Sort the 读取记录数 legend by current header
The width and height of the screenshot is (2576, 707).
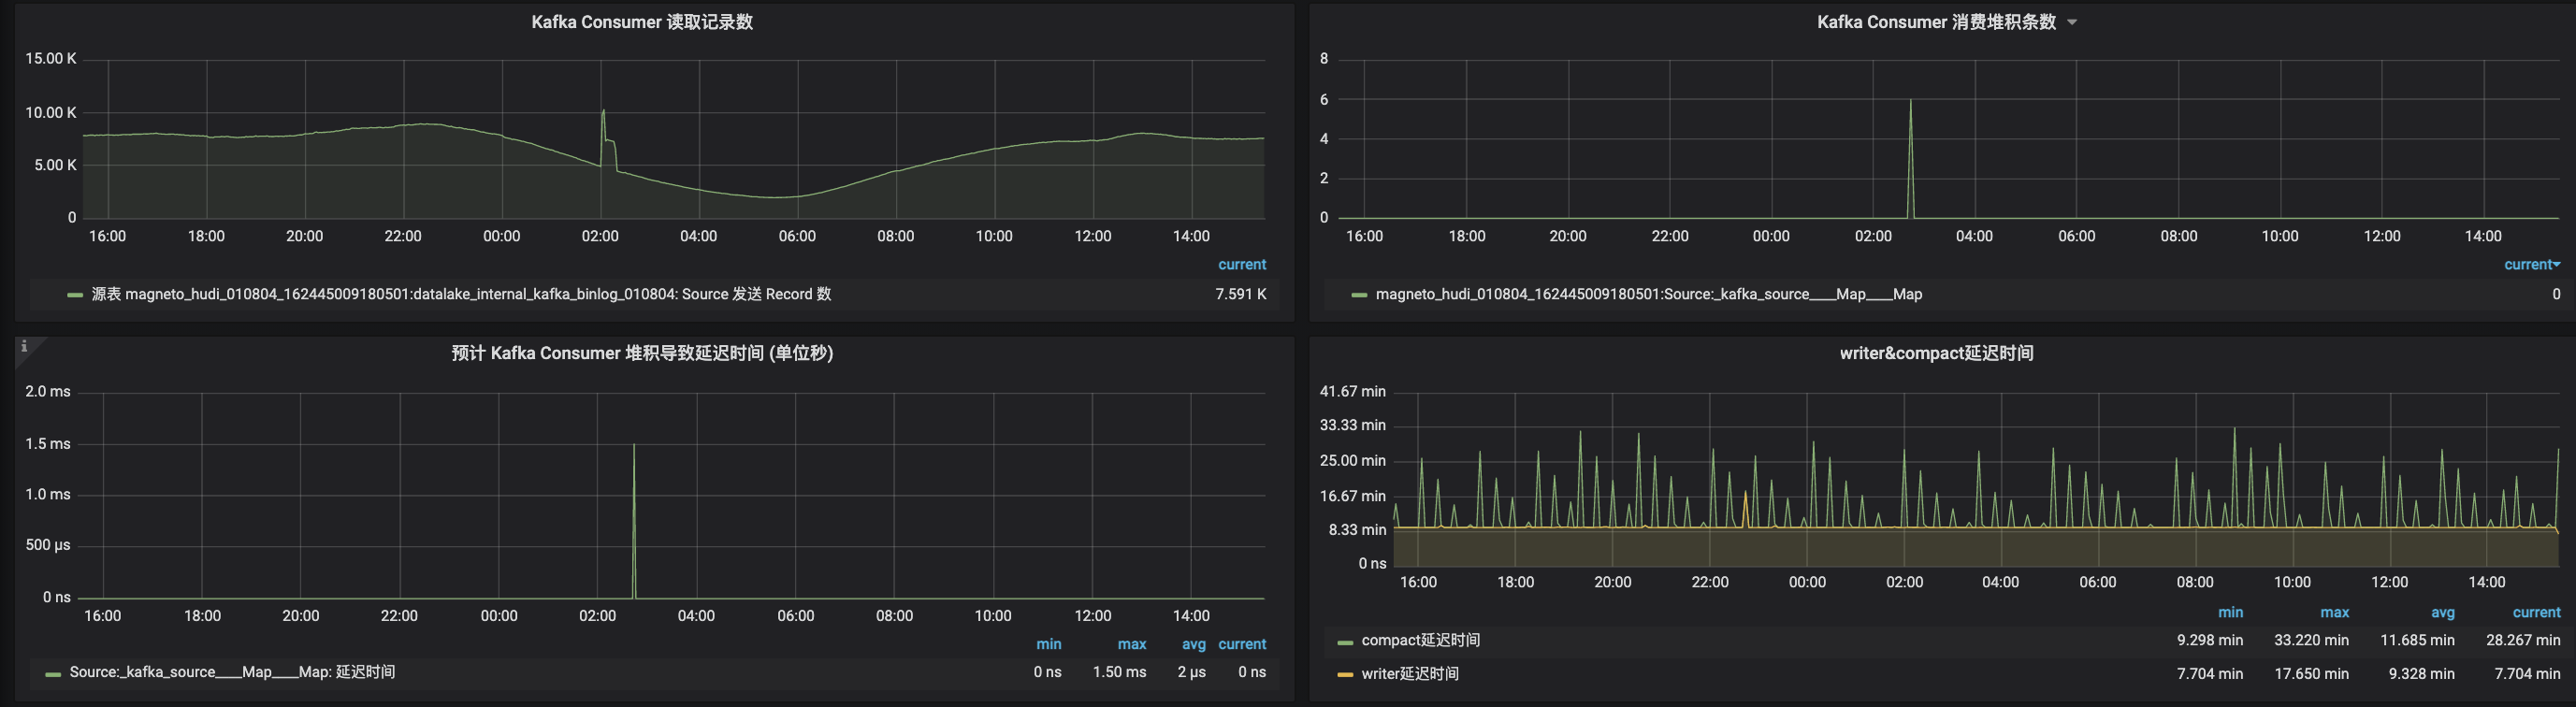[1242, 265]
